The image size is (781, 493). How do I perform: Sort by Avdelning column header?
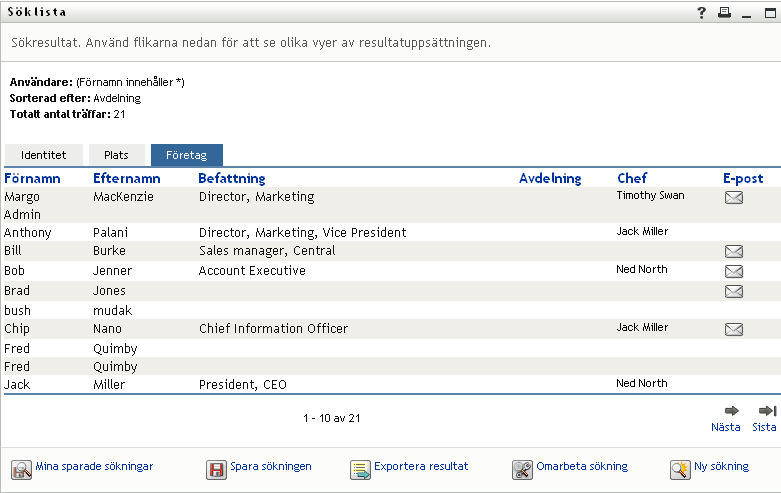point(550,178)
